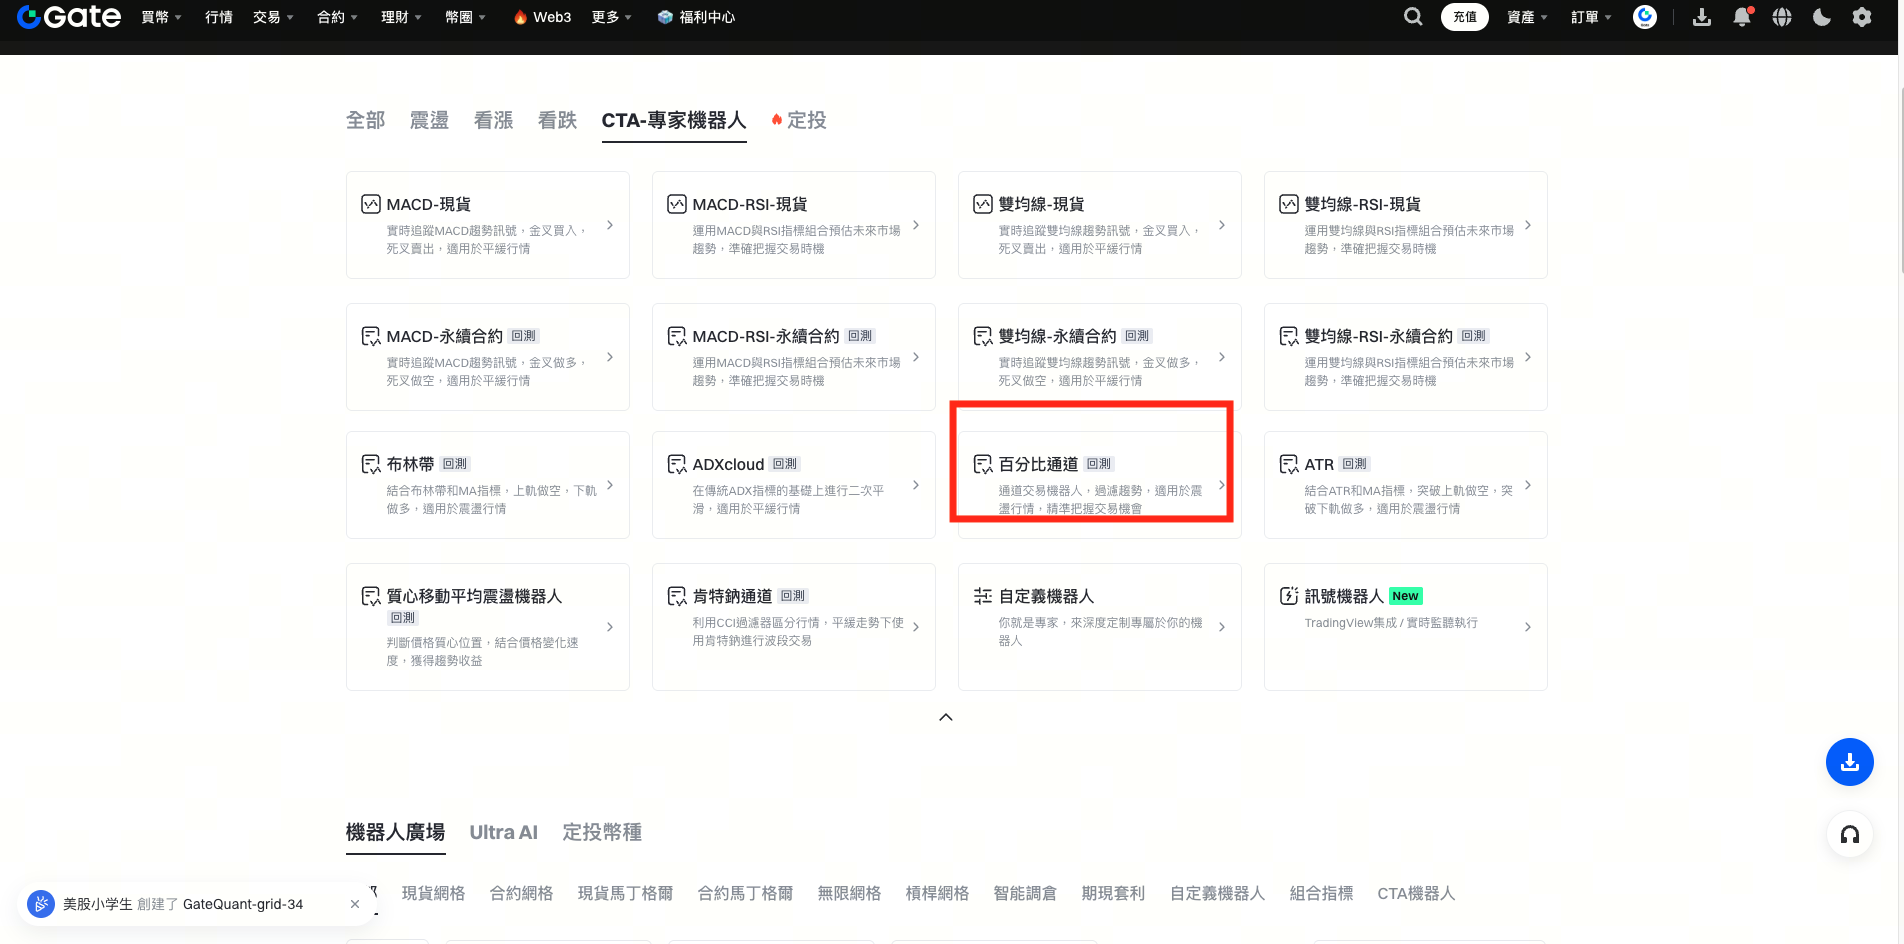Collapse the bot list with up chevron
1904x944 pixels.
[x=945, y=717]
